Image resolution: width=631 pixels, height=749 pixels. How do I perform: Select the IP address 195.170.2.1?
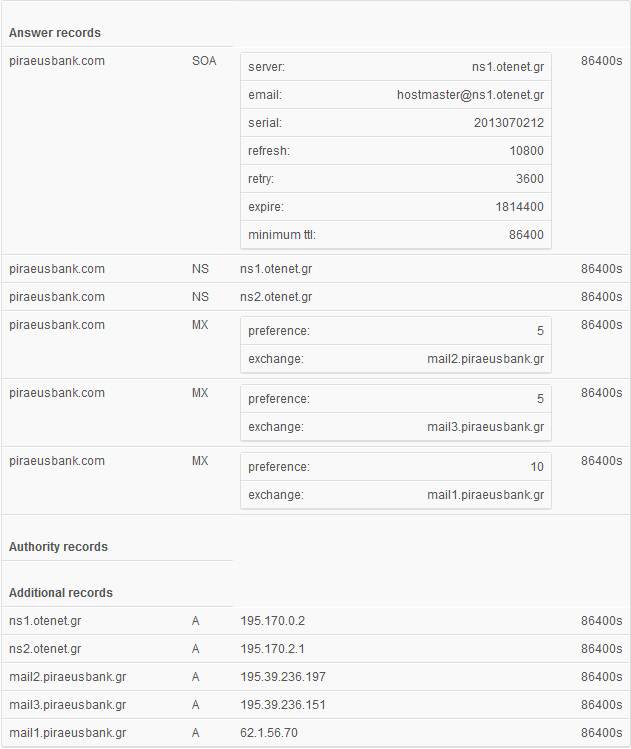pos(272,649)
